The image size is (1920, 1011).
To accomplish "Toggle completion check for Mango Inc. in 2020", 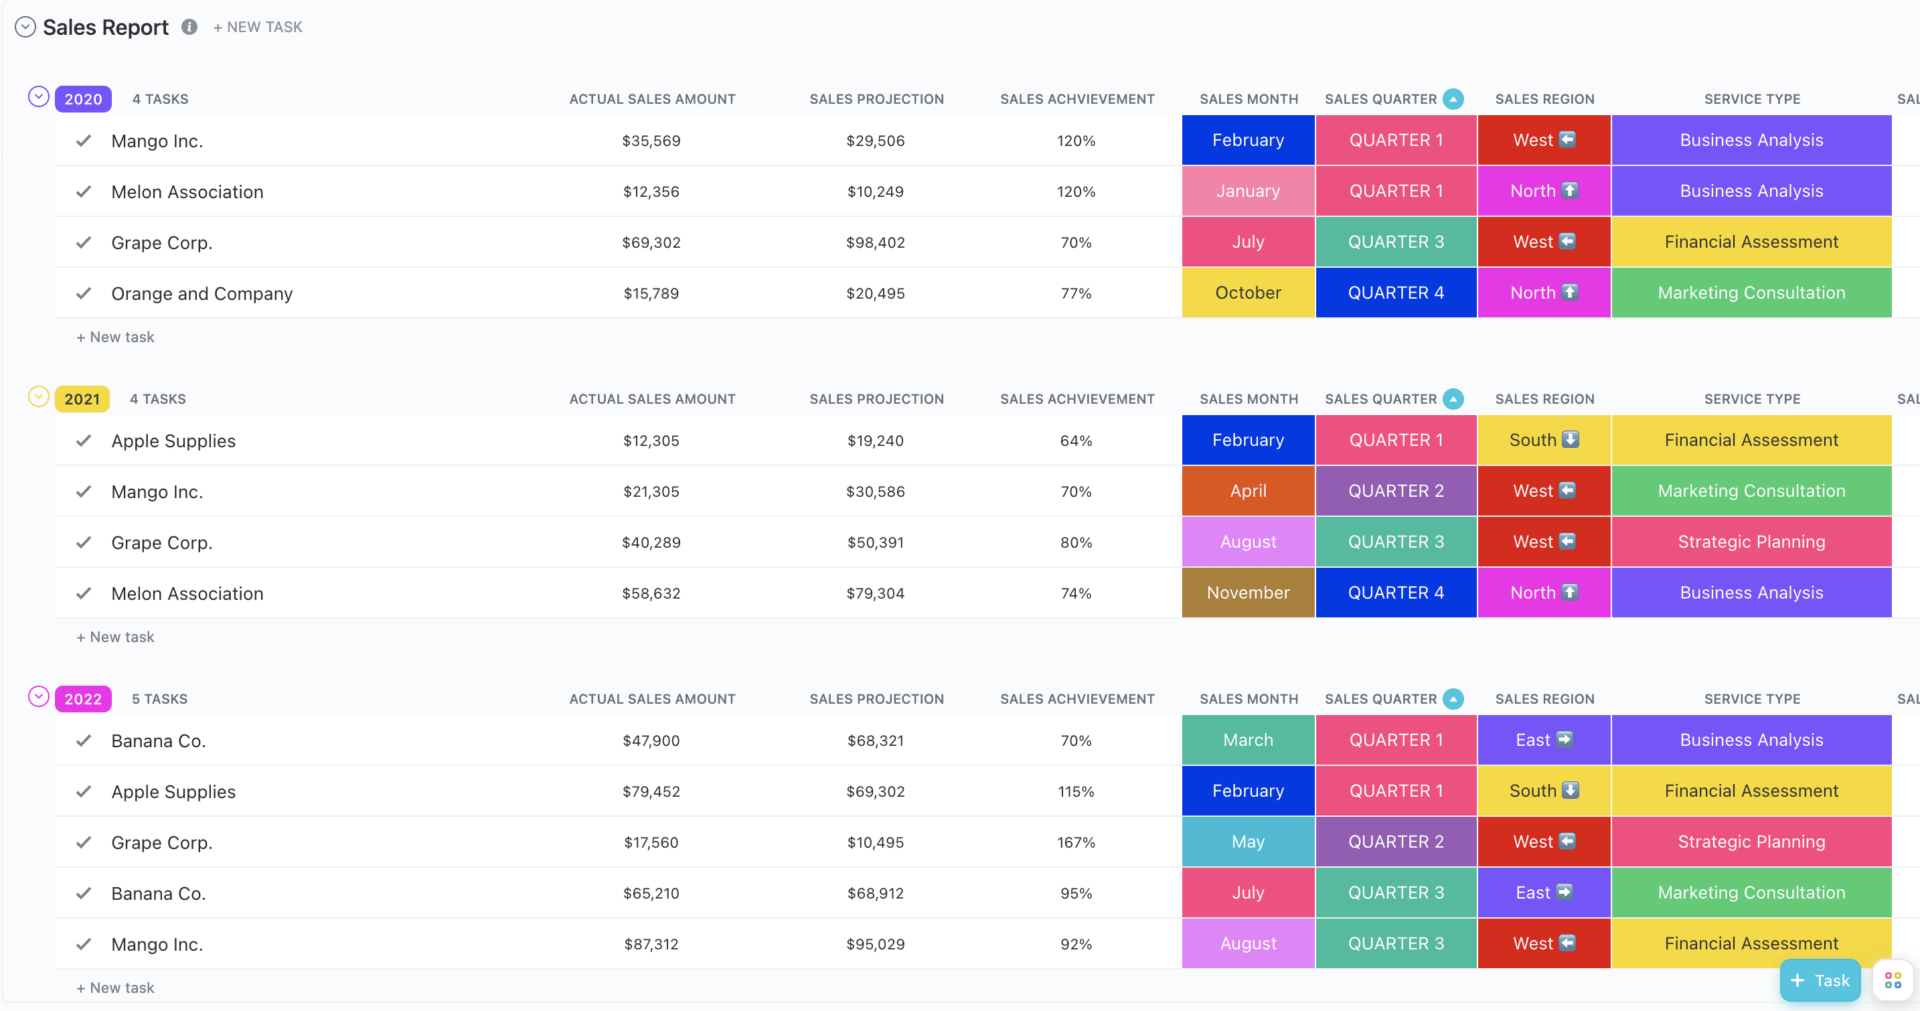I will (84, 141).
